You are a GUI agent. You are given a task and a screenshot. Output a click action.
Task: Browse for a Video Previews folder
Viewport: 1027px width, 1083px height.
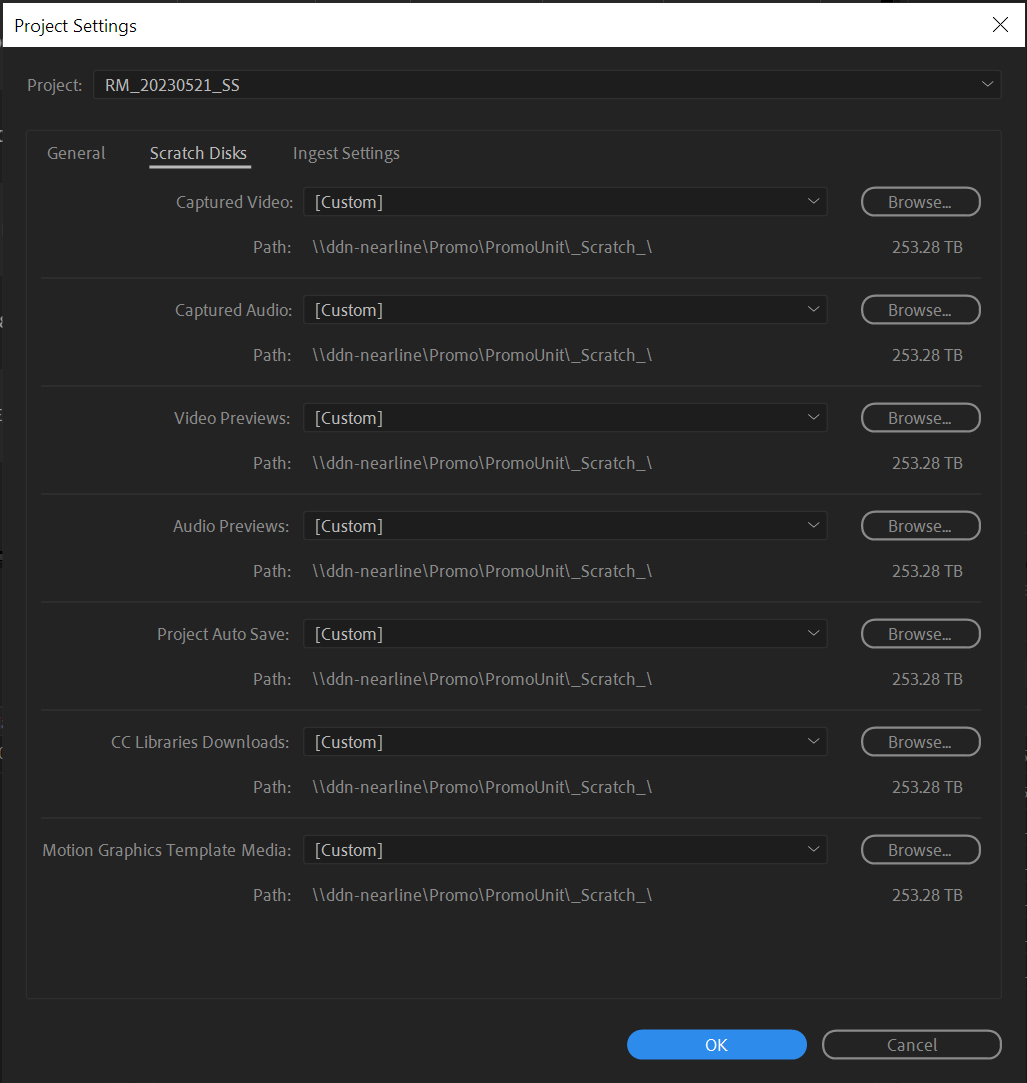[x=920, y=417]
